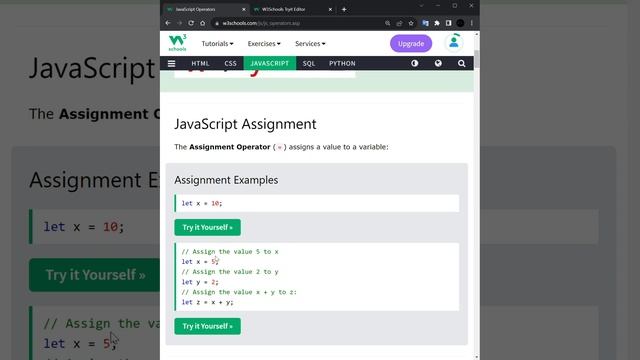Screen dimensions: 640x360
Task: Toggle dark mode contrast icon
Action: pyautogui.click(x=415, y=63)
